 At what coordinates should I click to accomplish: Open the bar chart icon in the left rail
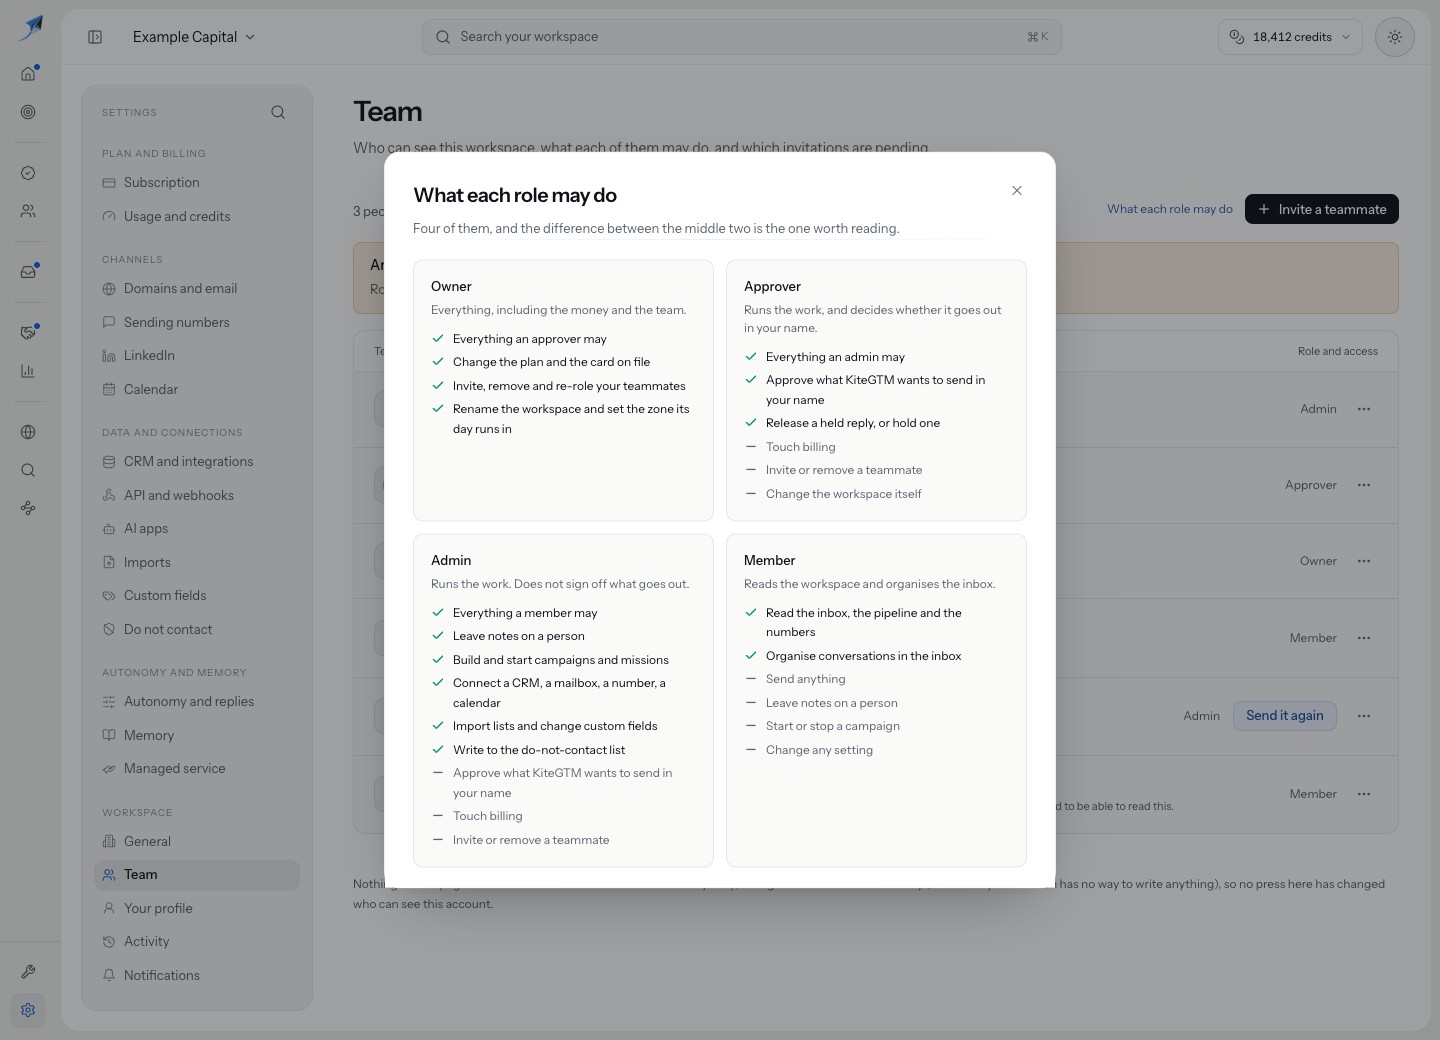tap(28, 371)
